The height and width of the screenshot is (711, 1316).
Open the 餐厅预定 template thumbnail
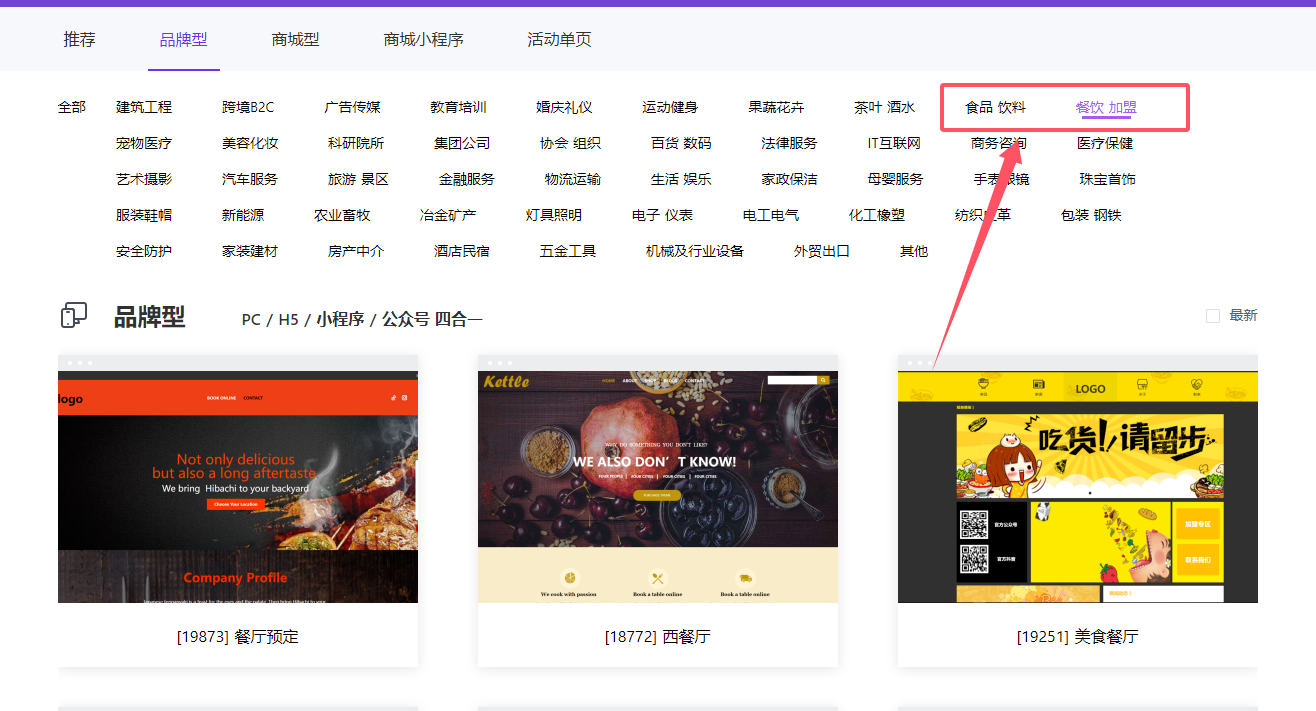click(238, 487)
